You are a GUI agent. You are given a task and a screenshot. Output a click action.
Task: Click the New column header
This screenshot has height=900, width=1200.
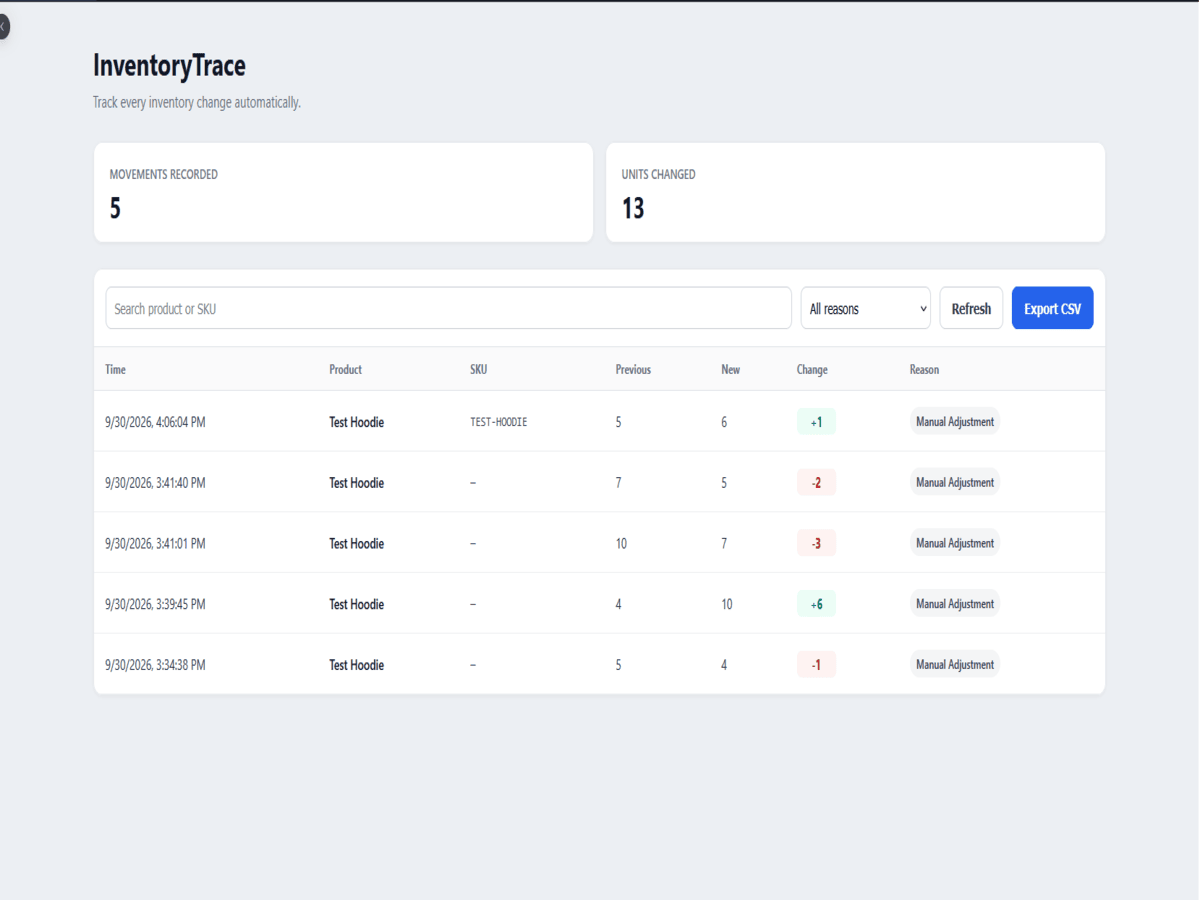point(730,369)
